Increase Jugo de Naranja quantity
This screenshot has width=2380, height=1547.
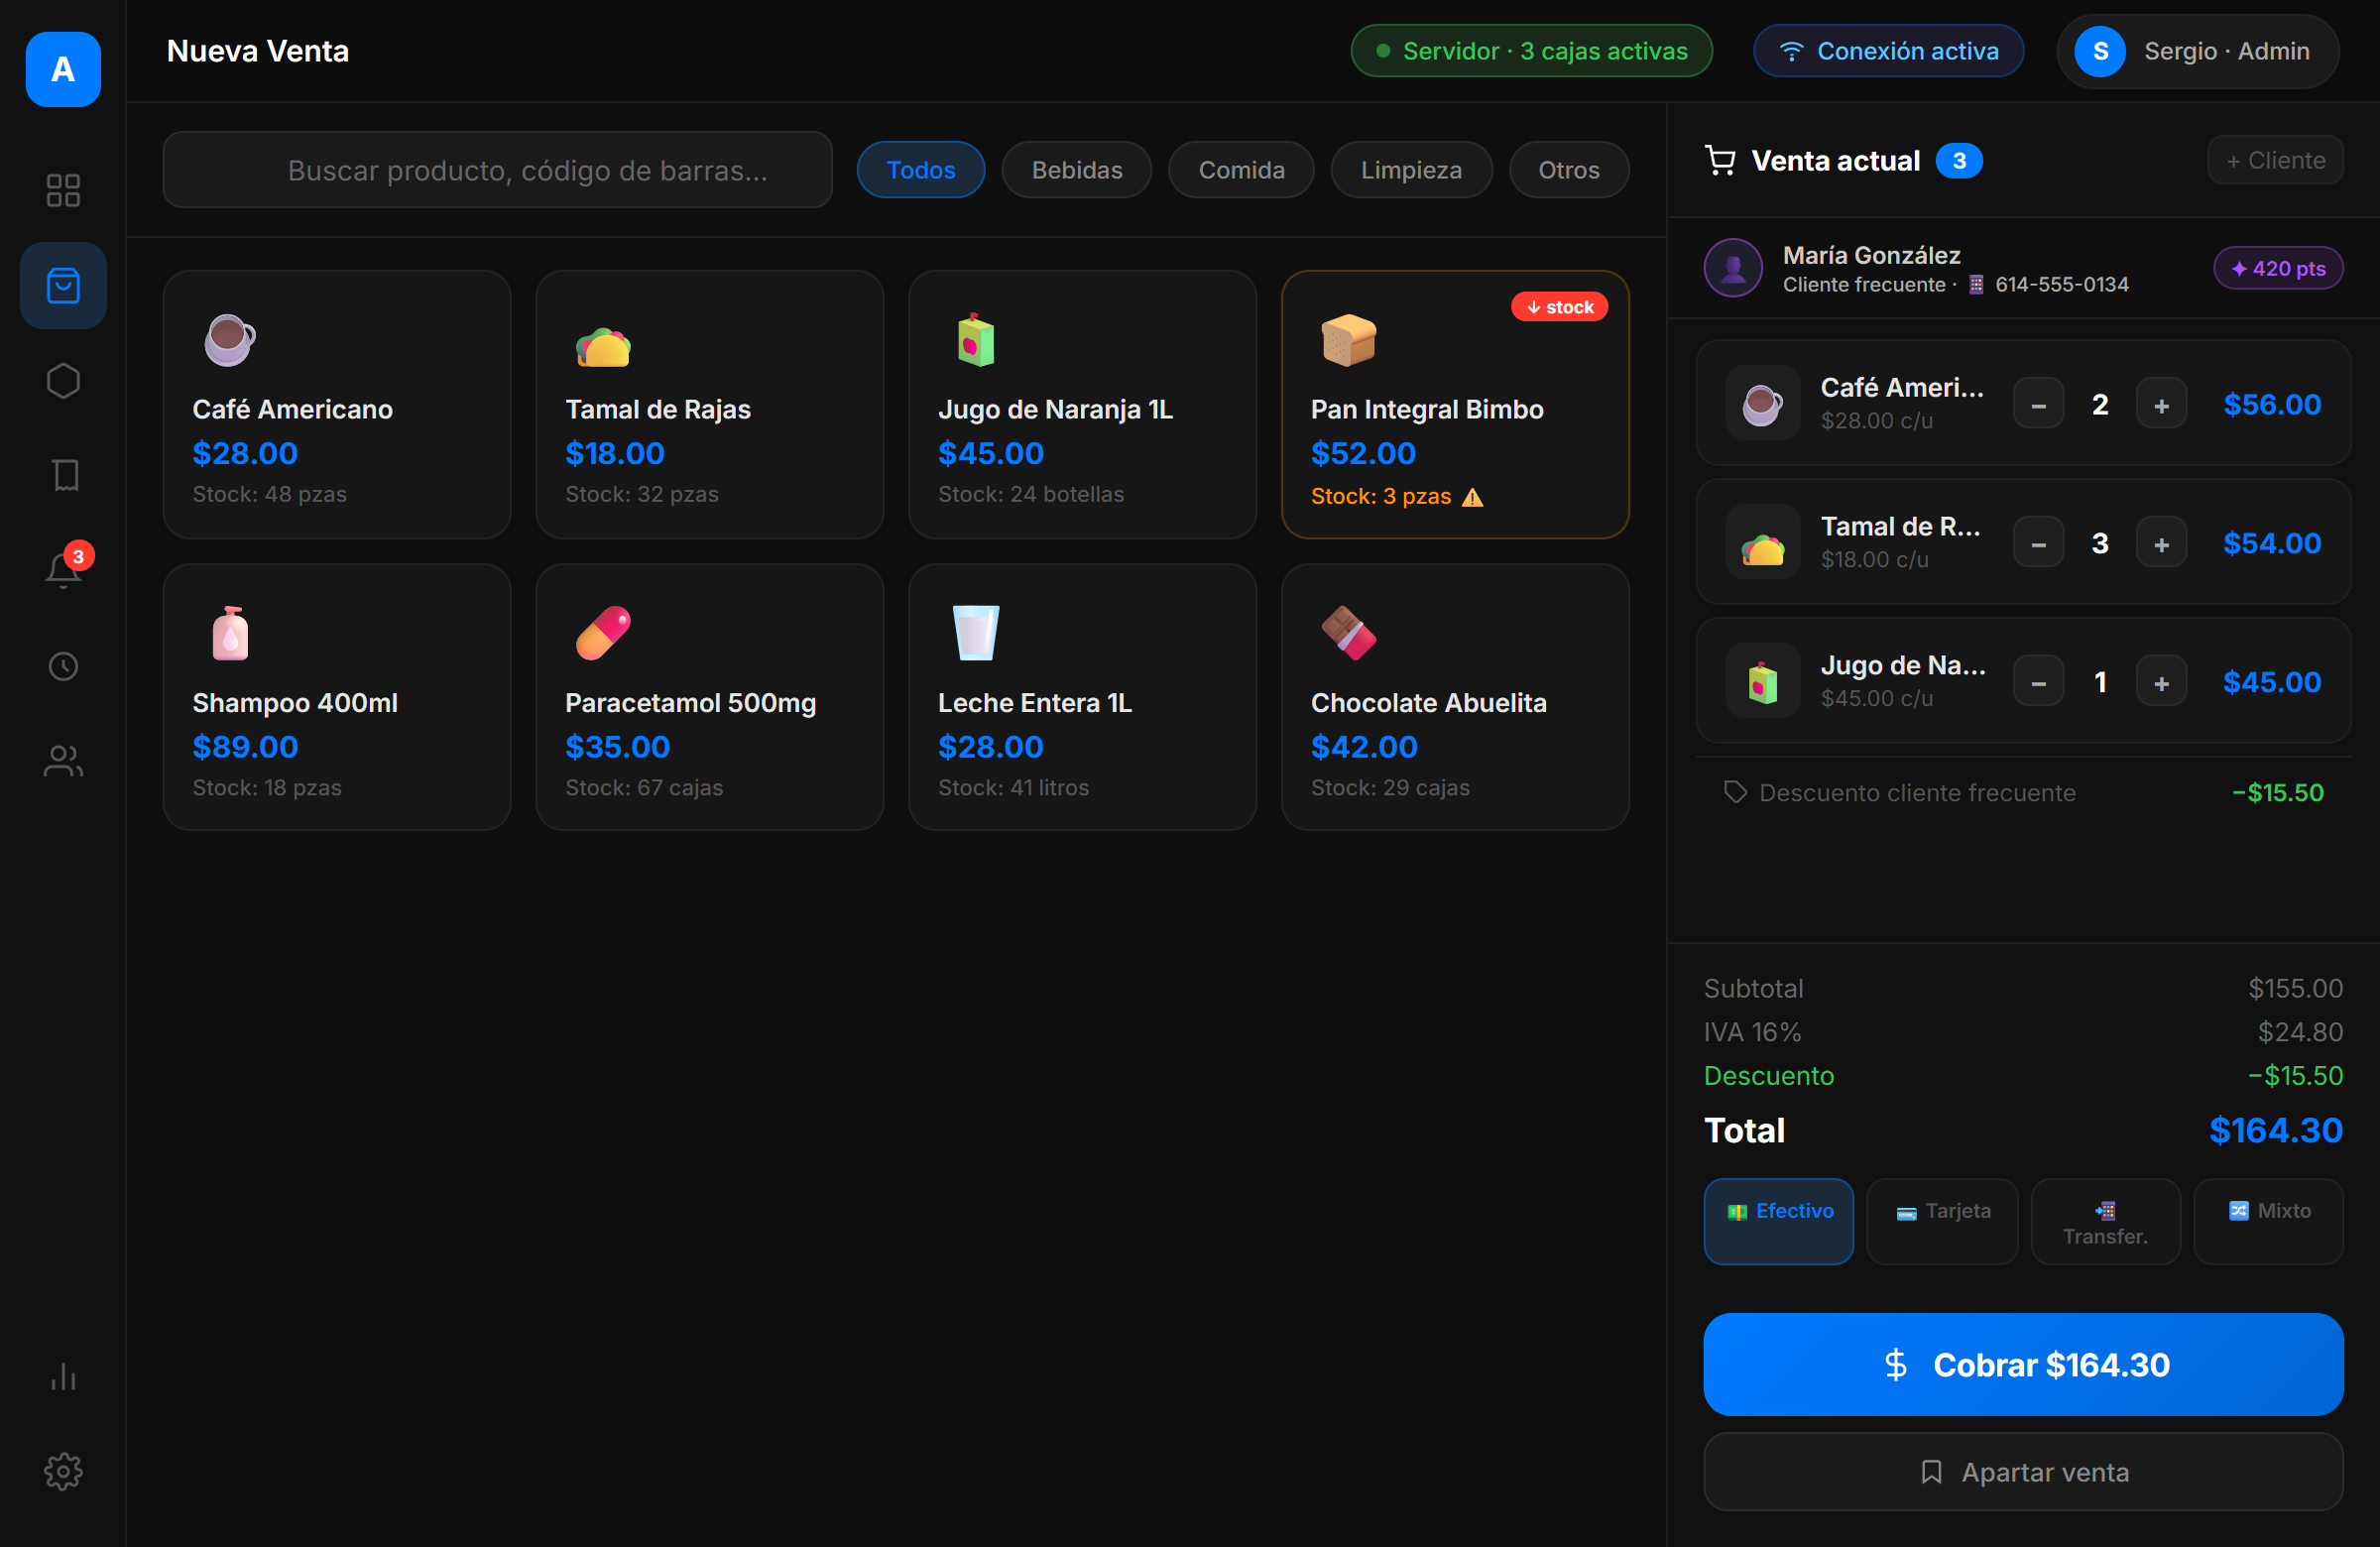2161,682
